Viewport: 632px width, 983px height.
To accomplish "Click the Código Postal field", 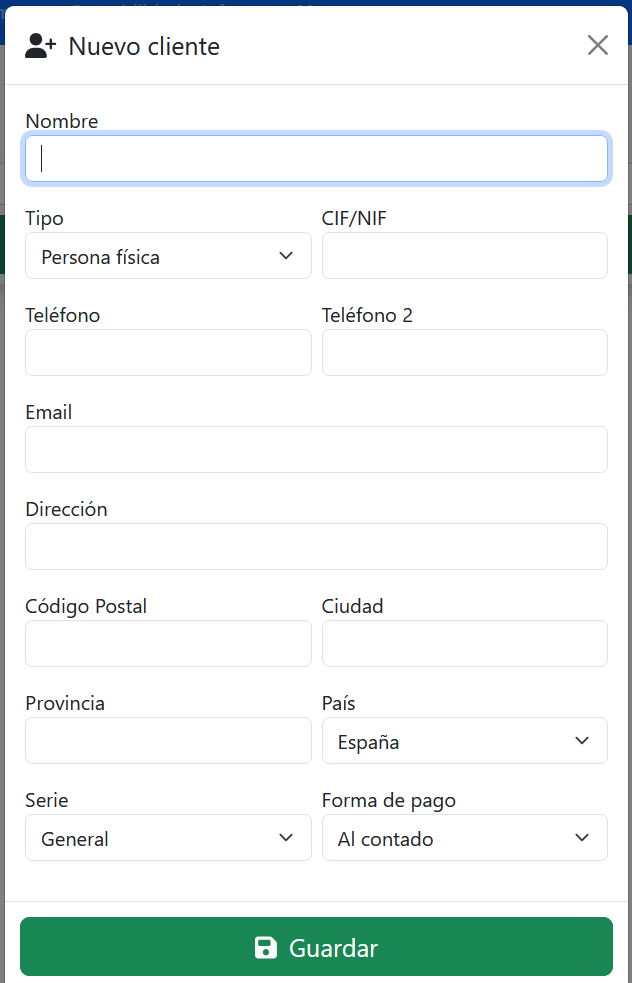I will (x=168, y=644).
